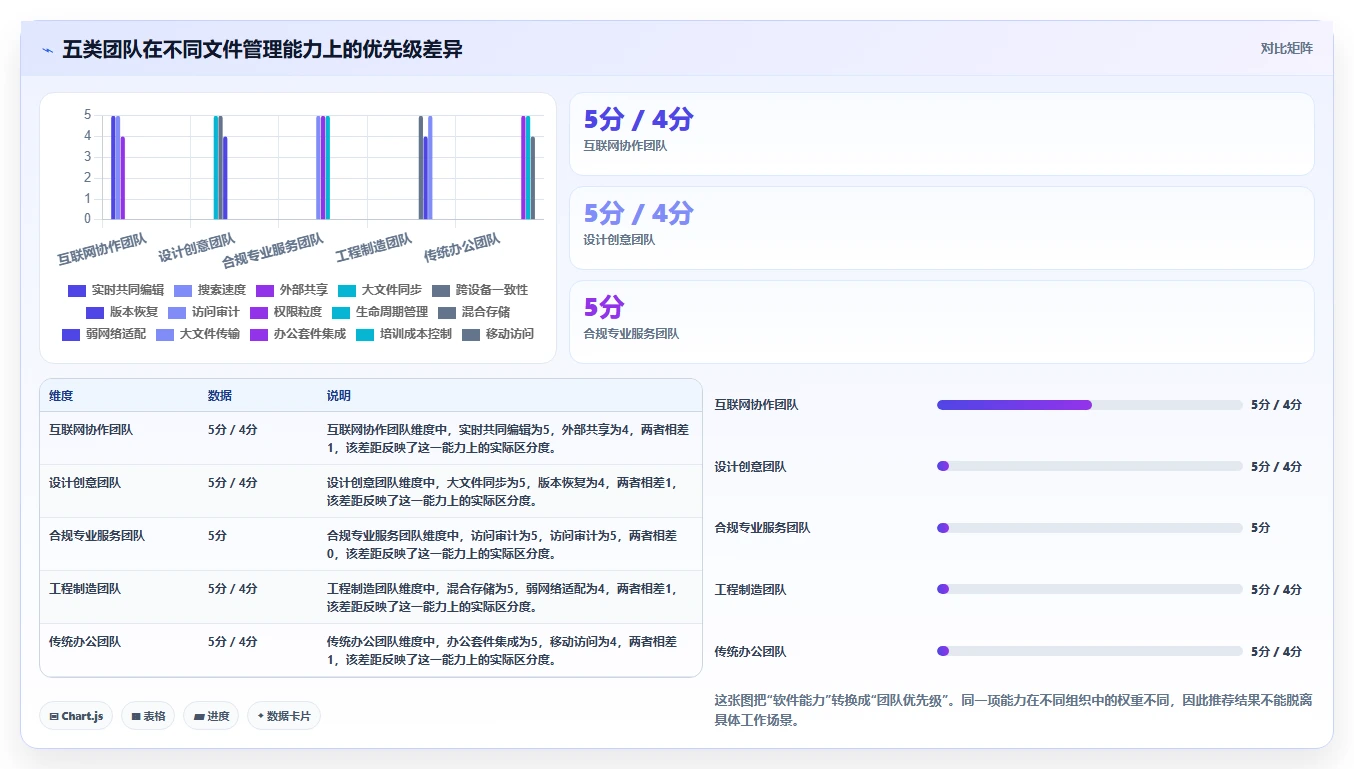The height and width of the screenshot is (769, 1354).
Task: Click the 传统办公团队 x-axis chart label
Action: coord(462,247)
